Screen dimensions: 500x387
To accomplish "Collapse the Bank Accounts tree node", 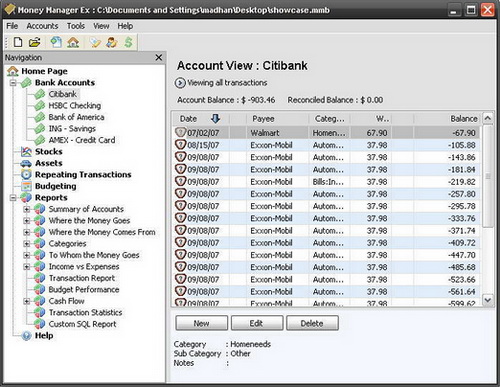I will point(13,83).
